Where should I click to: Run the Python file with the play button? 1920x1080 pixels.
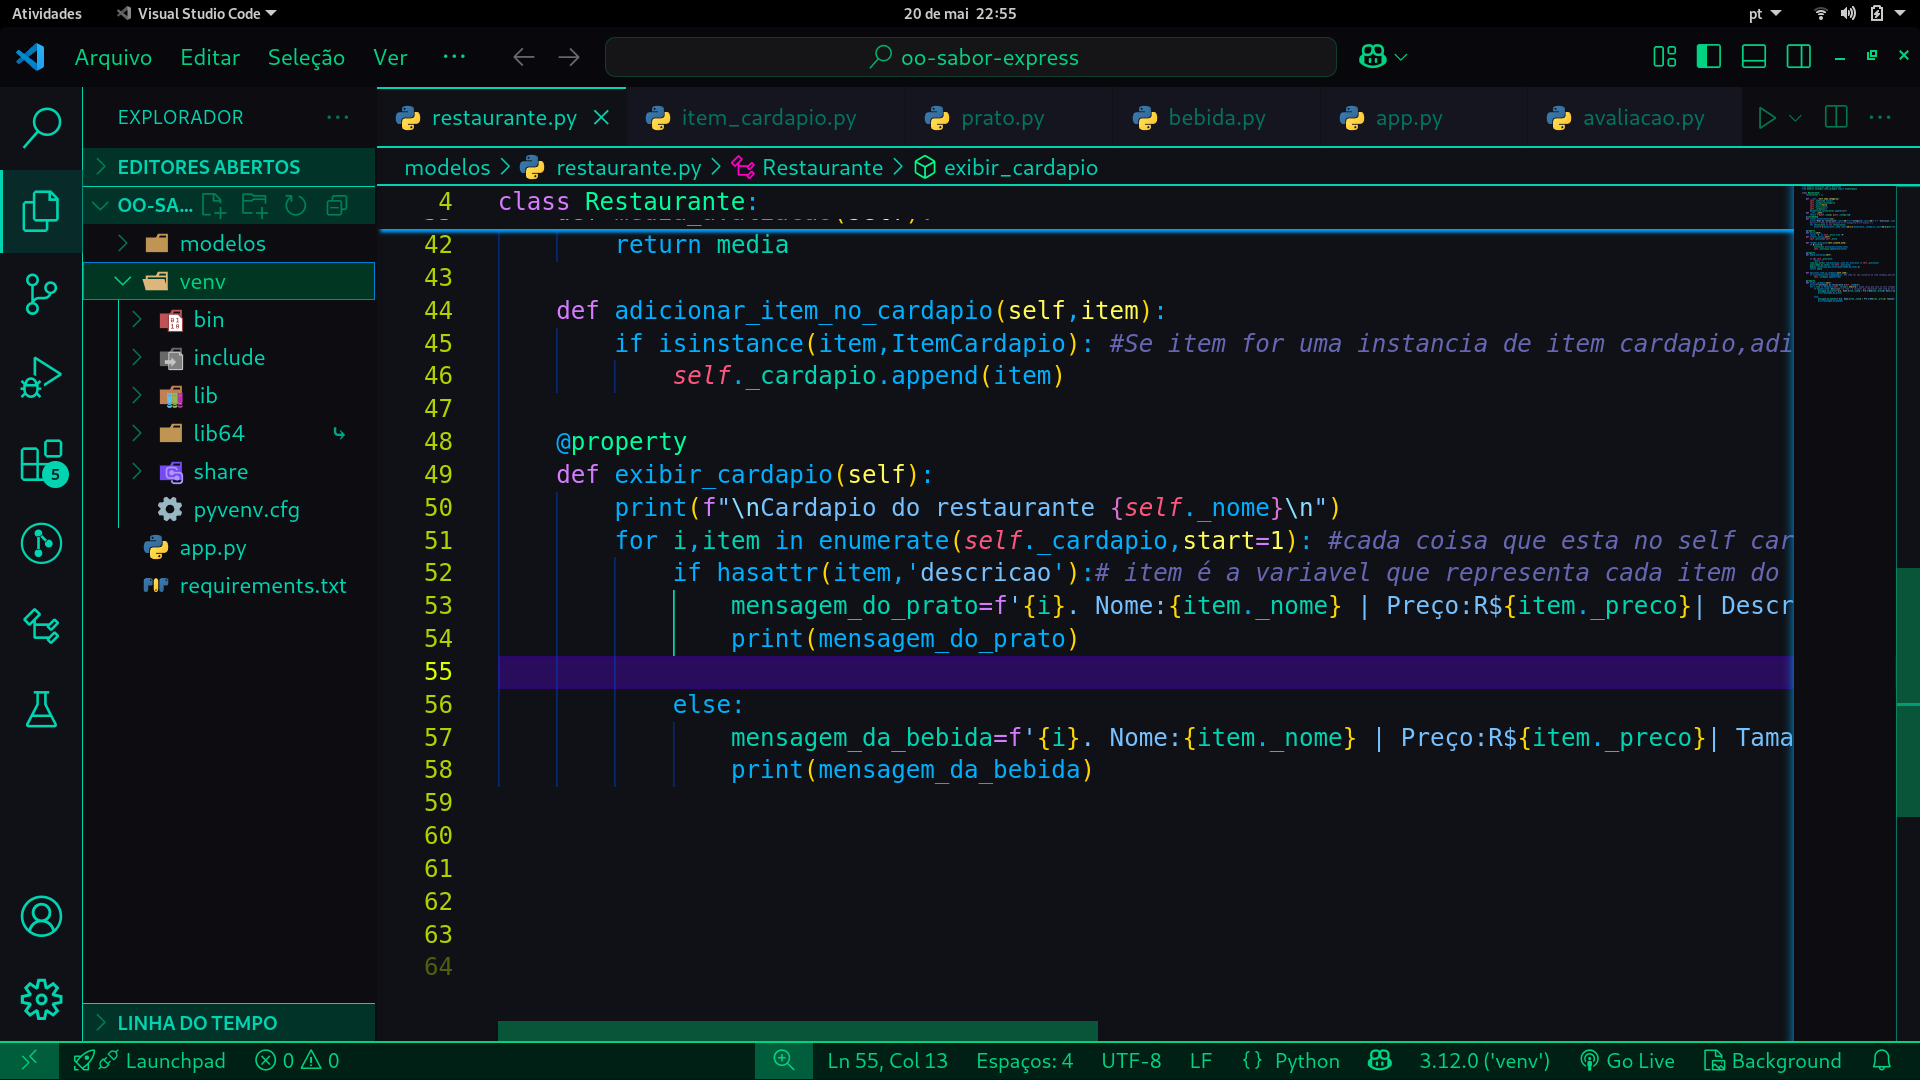[1767, 118]
